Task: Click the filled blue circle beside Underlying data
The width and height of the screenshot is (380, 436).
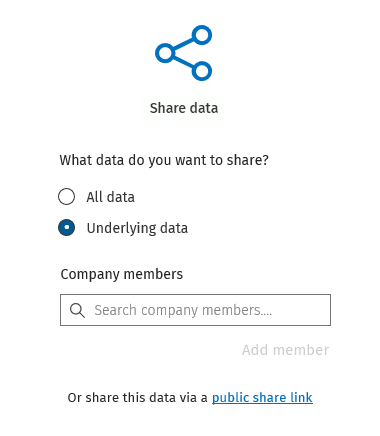Action: [66, 228]
